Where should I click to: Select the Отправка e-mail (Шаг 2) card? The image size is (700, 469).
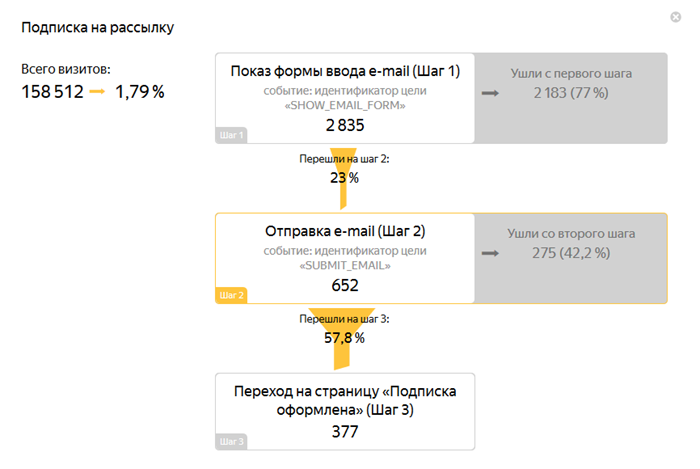(x=345, y=258)
